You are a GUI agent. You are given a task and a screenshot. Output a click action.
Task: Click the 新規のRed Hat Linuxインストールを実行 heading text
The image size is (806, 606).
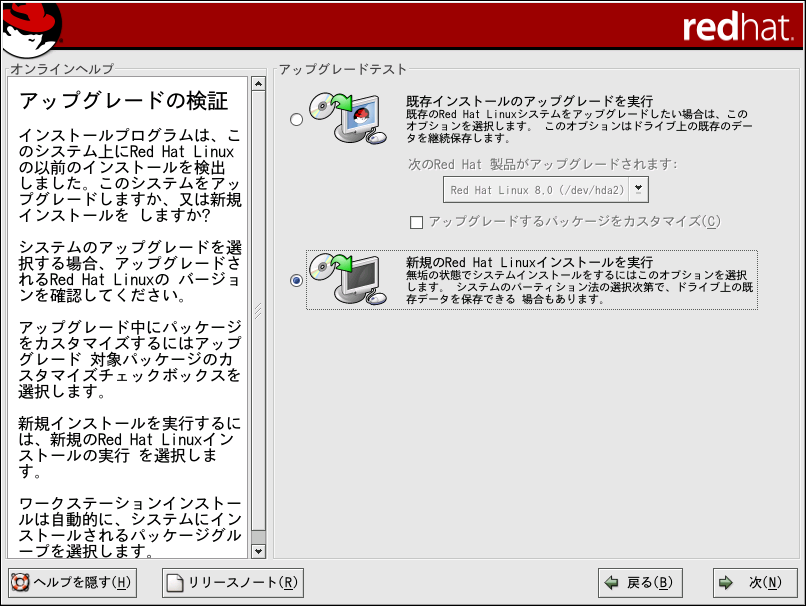coord(529,262)
